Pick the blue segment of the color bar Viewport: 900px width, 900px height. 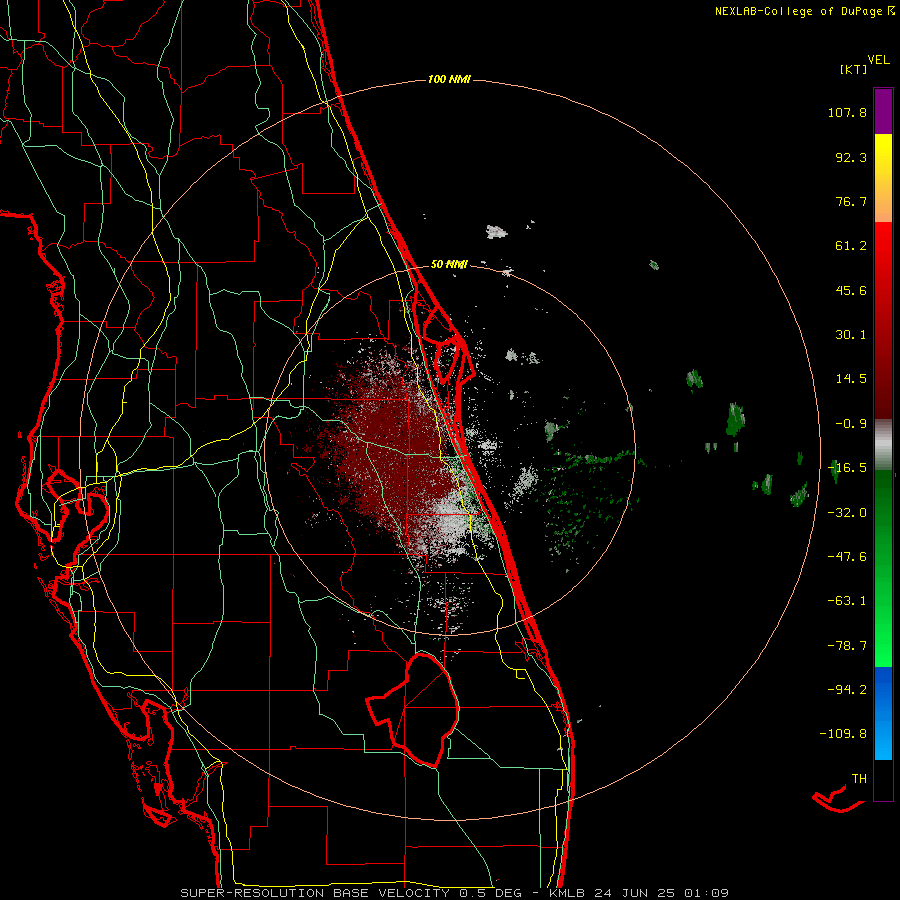click(883, 713)
